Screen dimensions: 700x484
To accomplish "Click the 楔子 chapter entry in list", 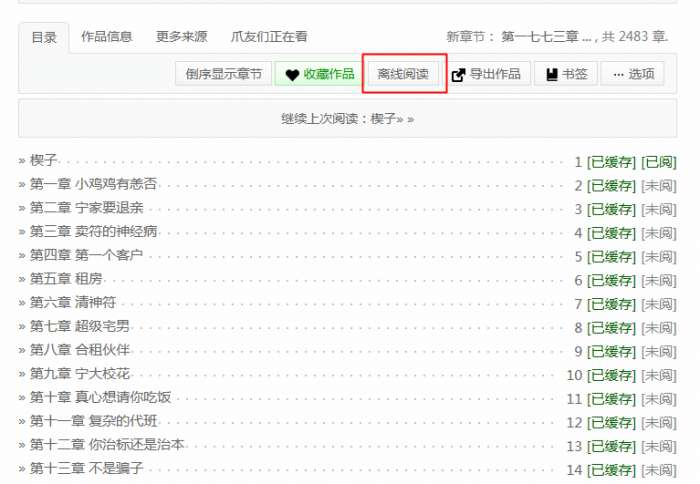I will pos(43,160).
